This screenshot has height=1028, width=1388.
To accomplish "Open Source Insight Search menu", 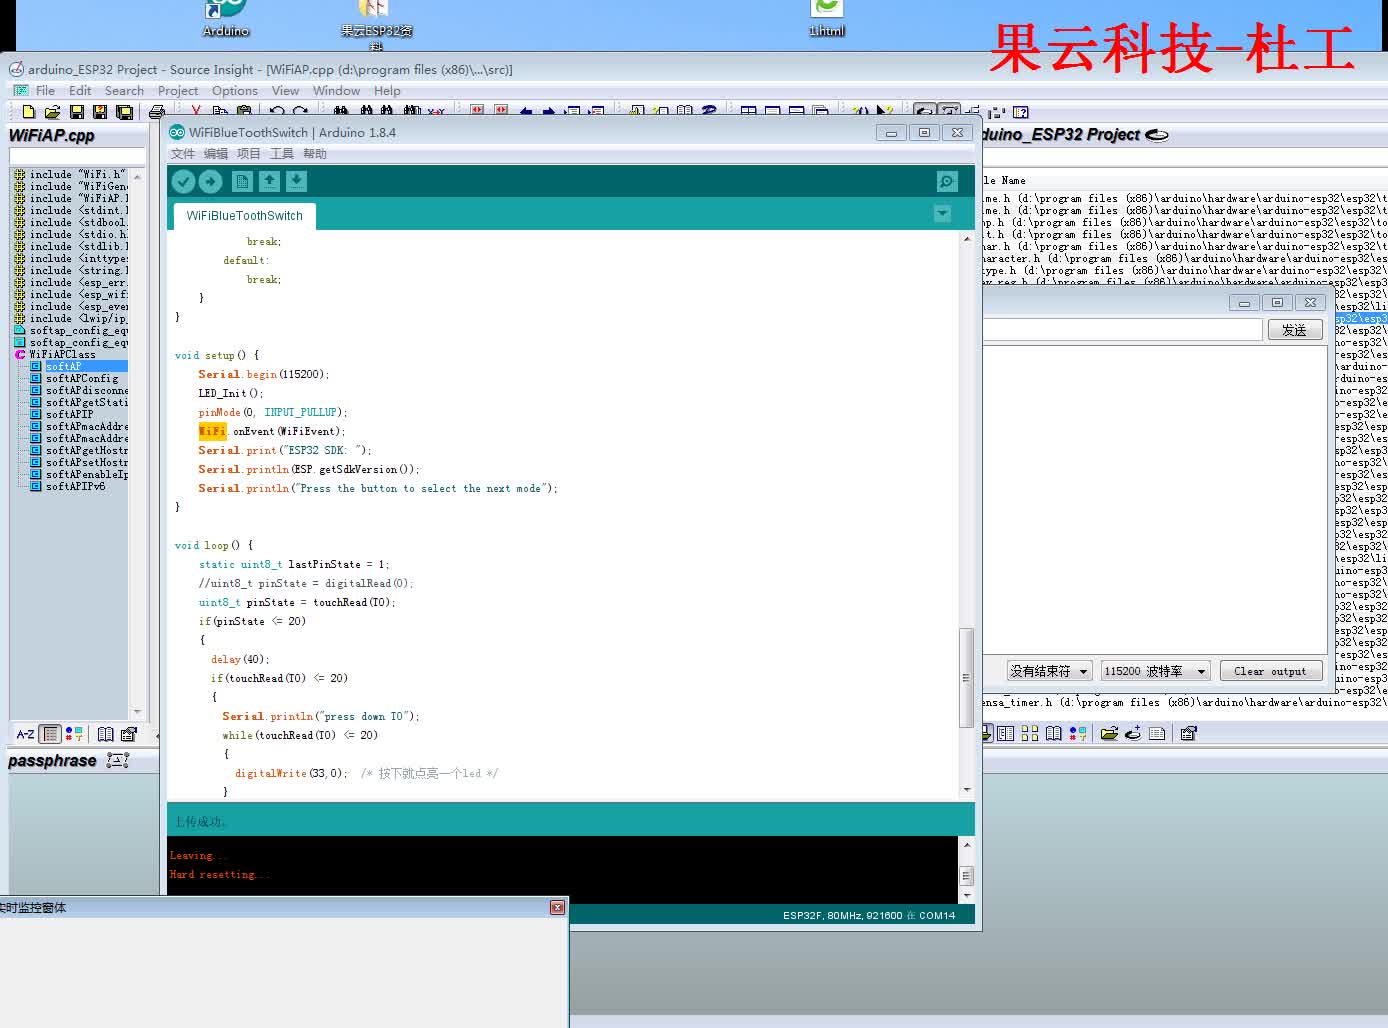I will coord(124,90).
